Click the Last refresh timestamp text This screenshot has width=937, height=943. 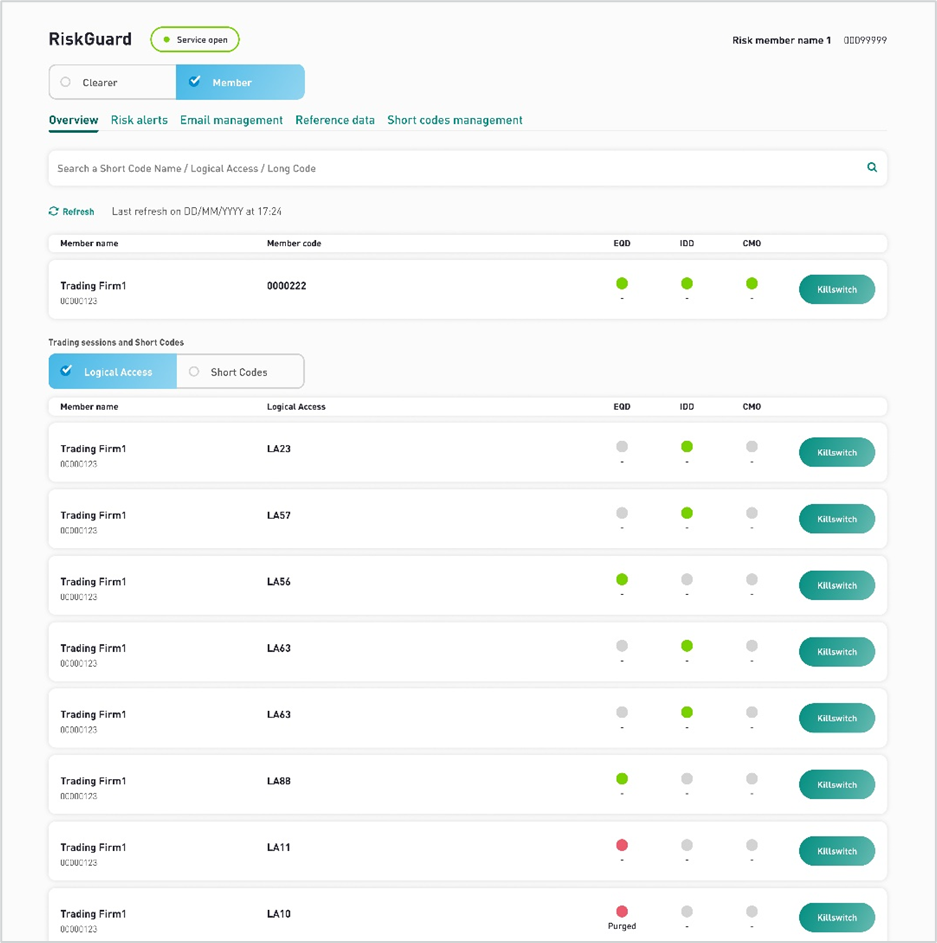coord(197,212)
